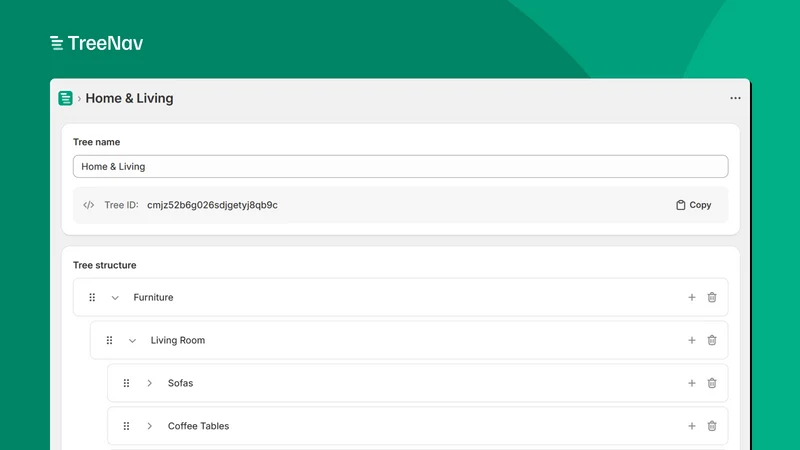Click the code icon beside Tree ID
The height and width of the screenshot is (450, 800).
tap(89, 205)
